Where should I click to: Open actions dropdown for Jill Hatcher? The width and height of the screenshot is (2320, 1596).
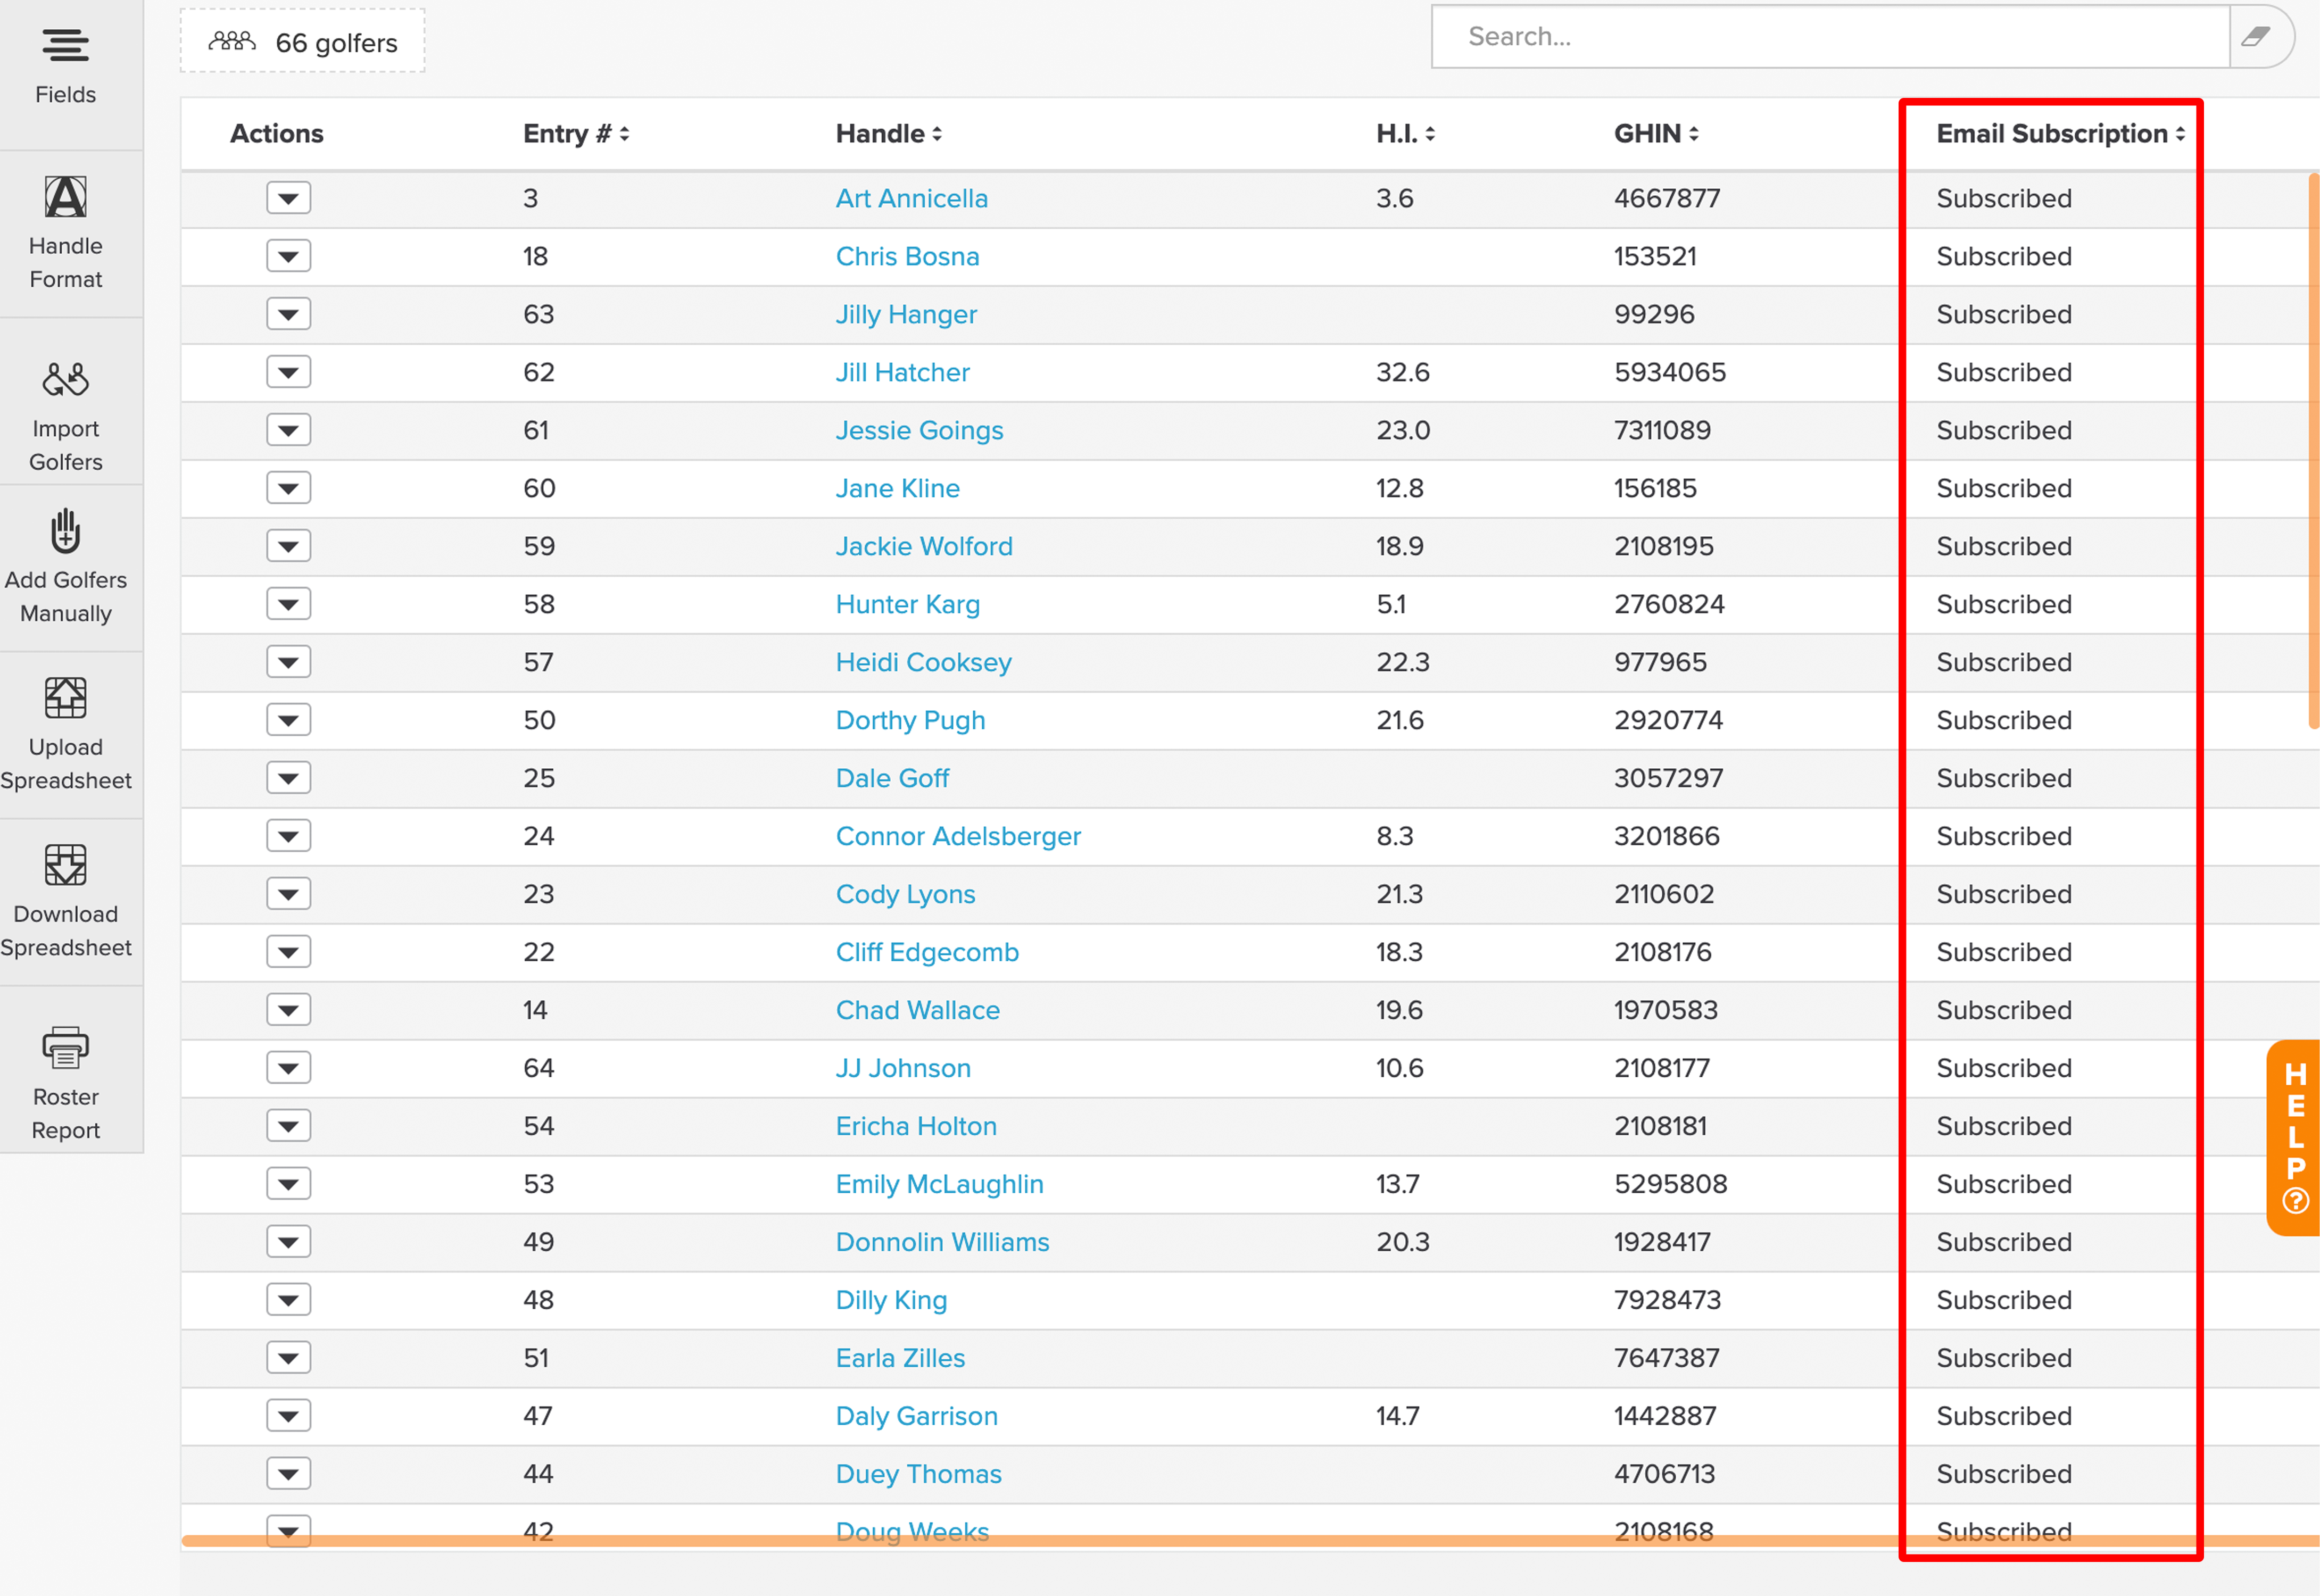[288, 372]
